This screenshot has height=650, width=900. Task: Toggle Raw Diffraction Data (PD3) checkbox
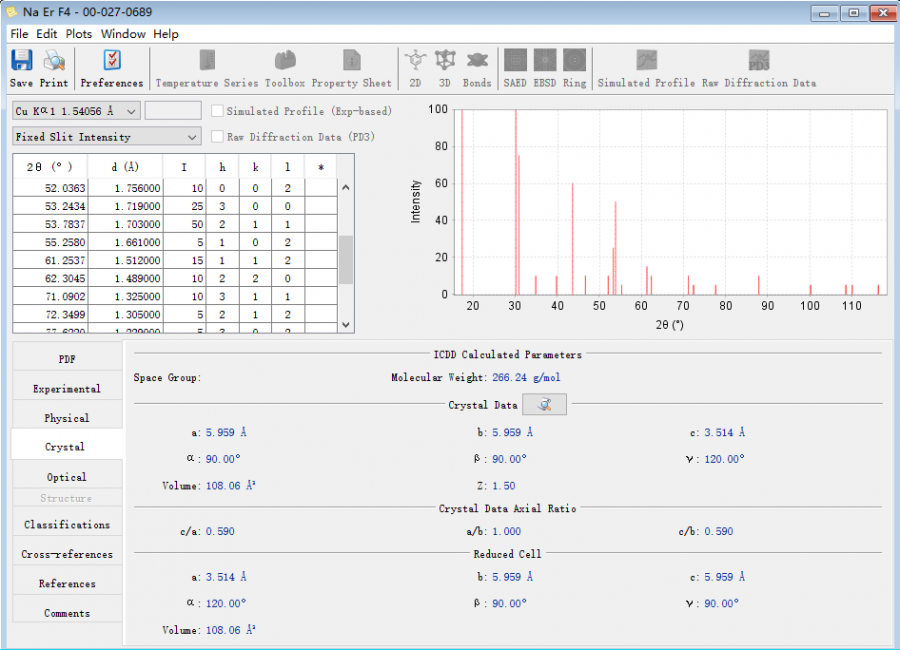click(218, 136)
